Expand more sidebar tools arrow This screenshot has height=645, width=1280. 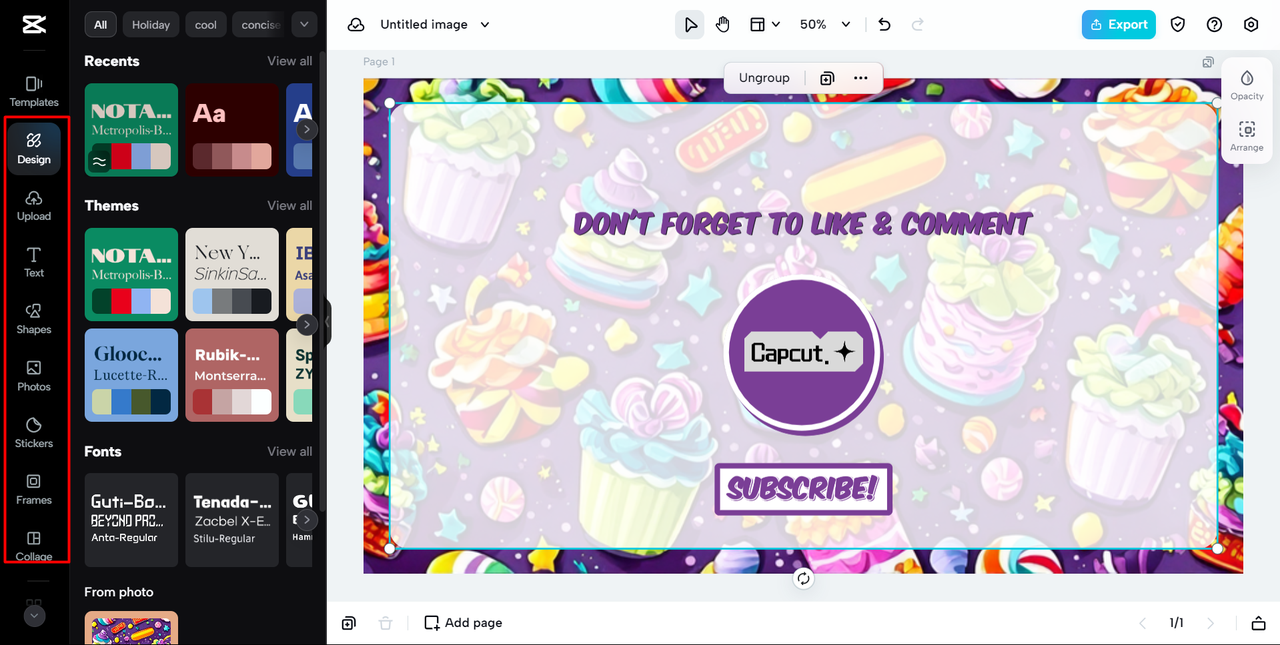pos(34,616)
